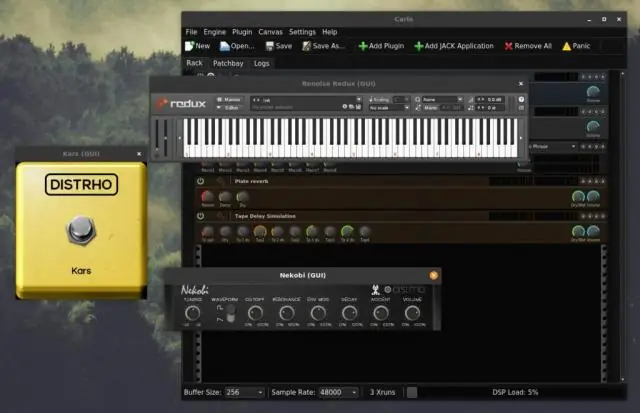Open the Canvas menu
The width and height of the screenshot is (640, 413).
pyautogui.click(x=270, y=32)
